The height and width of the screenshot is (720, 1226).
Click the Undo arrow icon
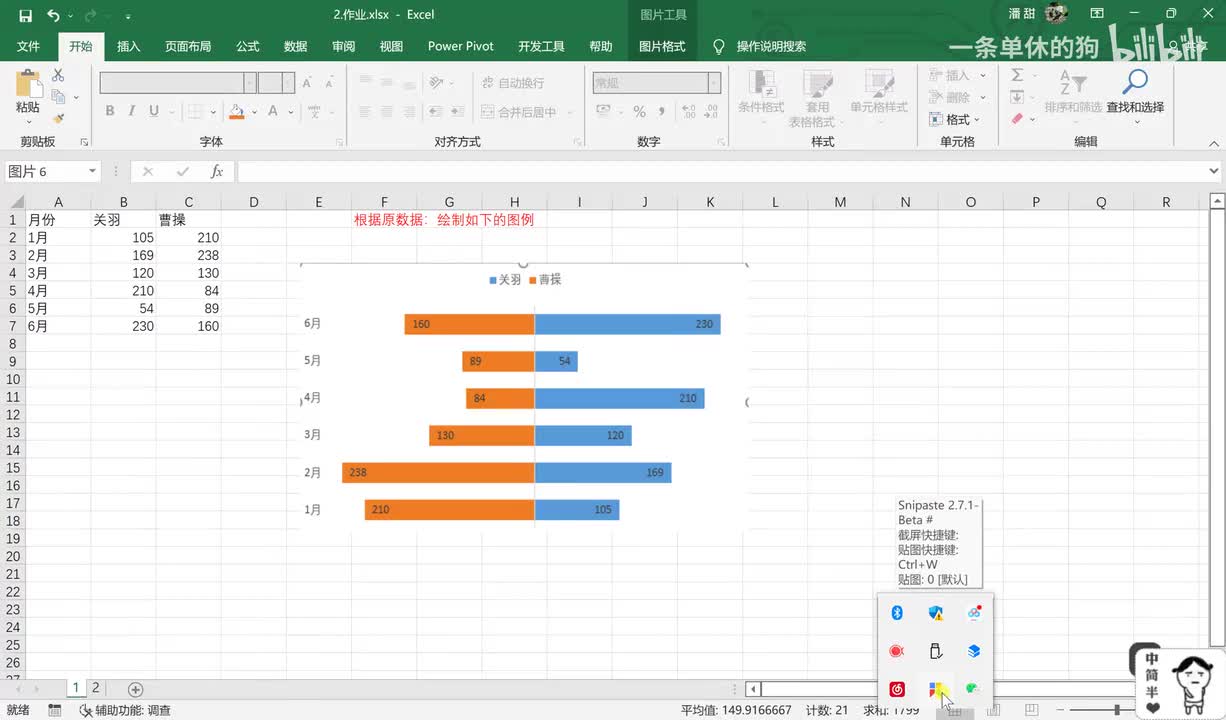[53, 15]
